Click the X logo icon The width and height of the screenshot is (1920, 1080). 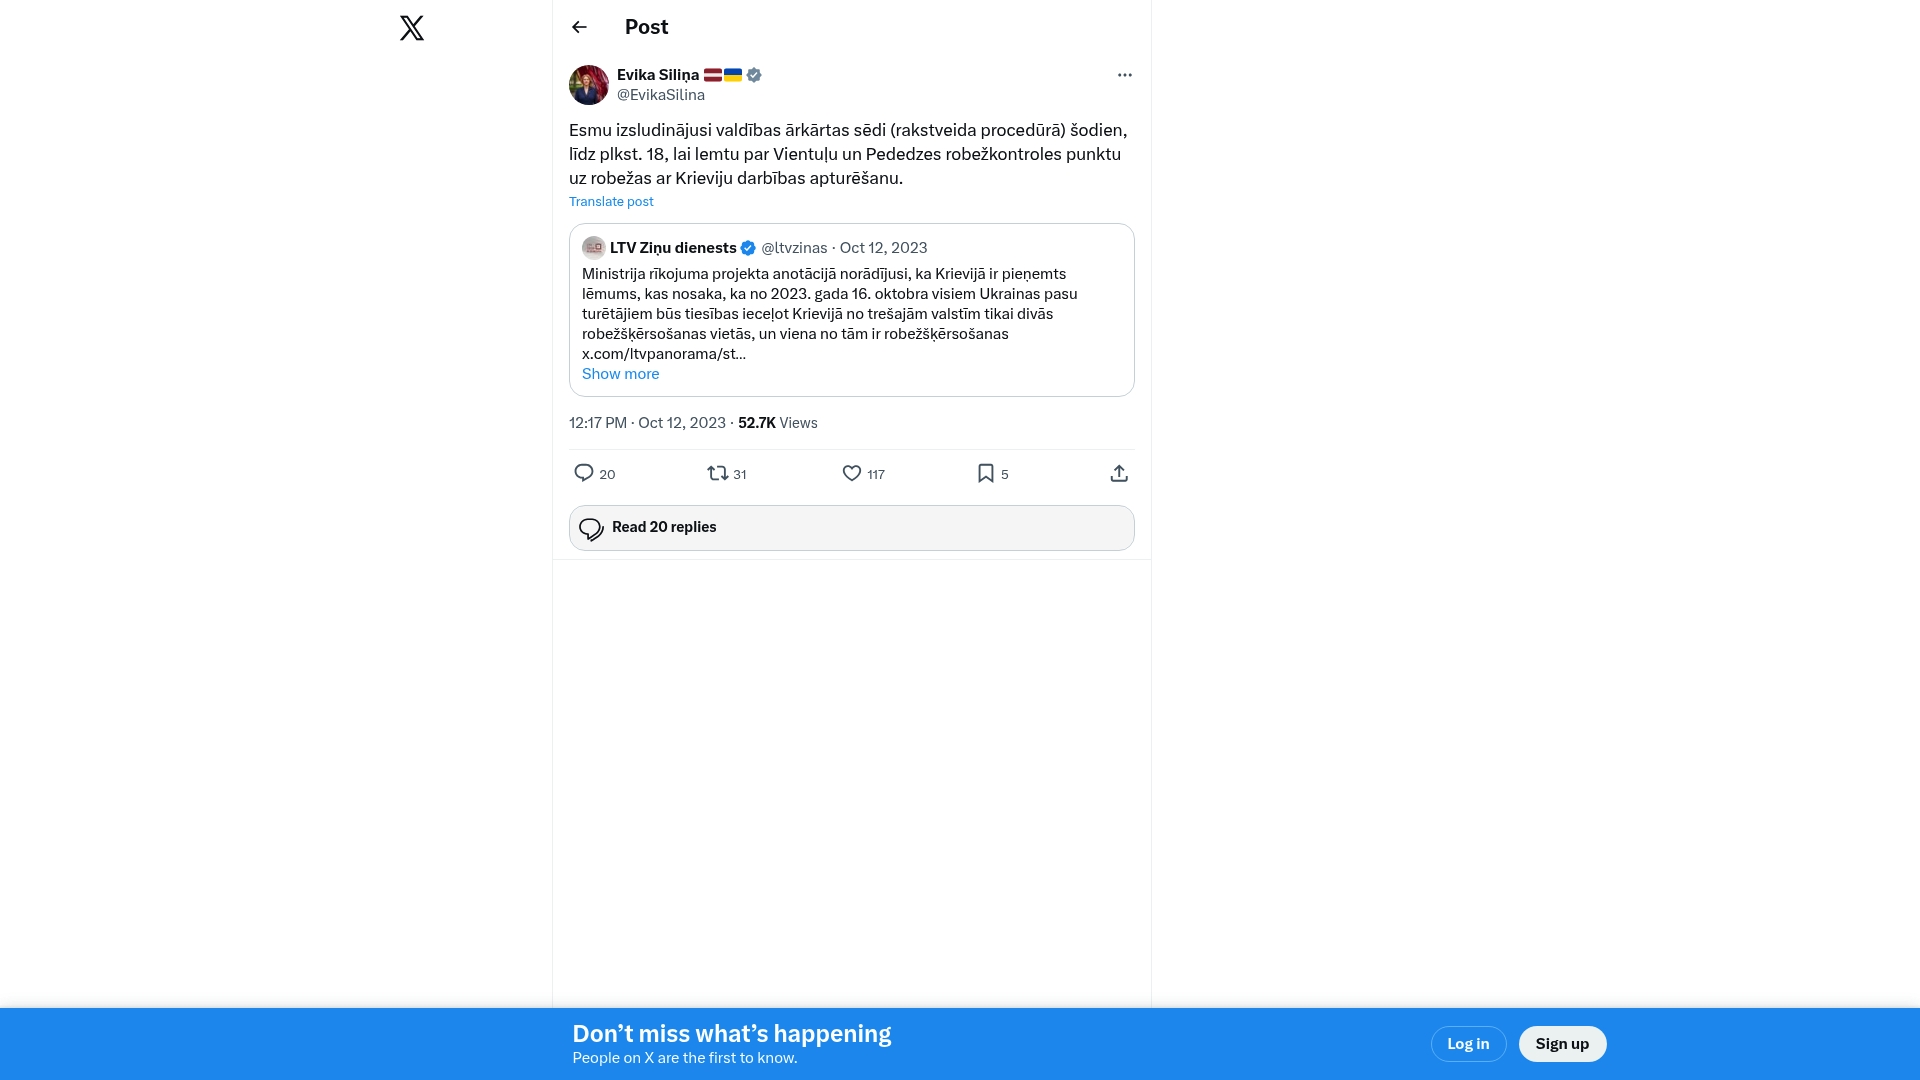pyautogui.click(x=412, y=28)
